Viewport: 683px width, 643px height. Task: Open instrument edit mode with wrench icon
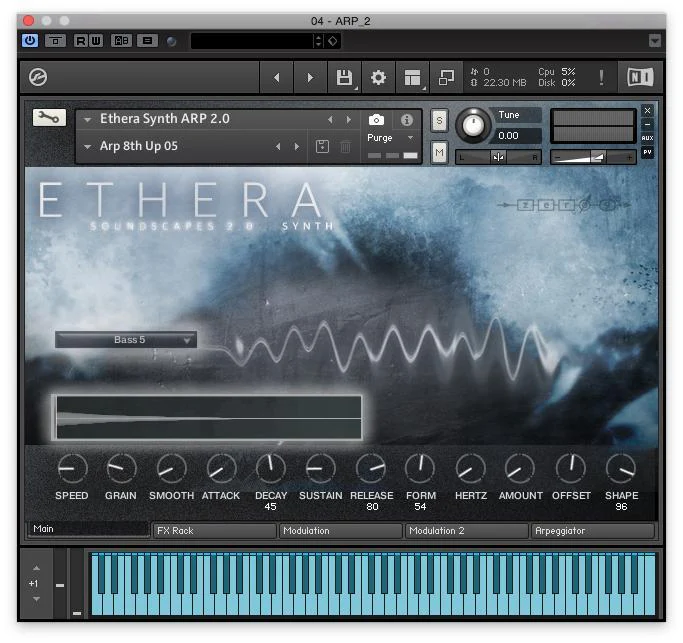click(x=49, y=118)
